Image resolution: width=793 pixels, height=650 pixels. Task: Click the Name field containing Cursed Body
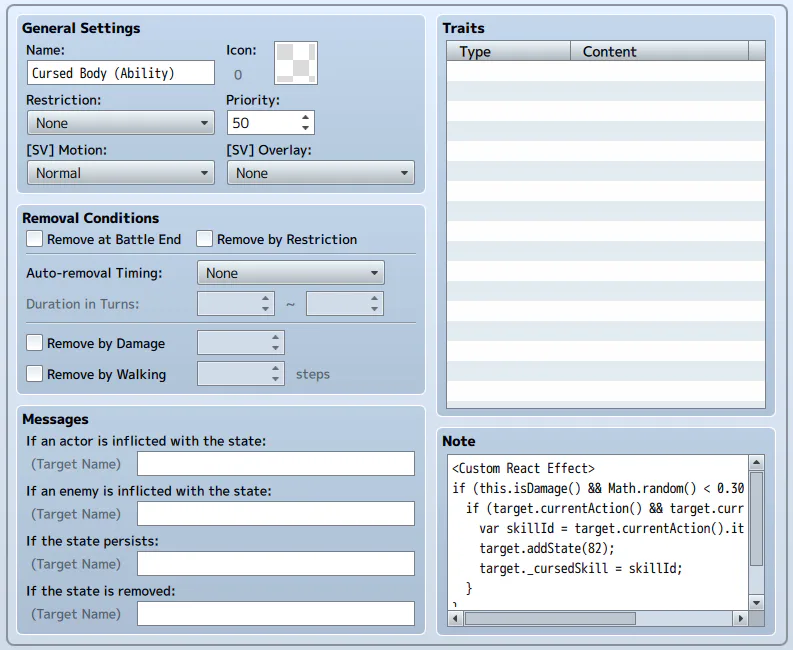121,73
